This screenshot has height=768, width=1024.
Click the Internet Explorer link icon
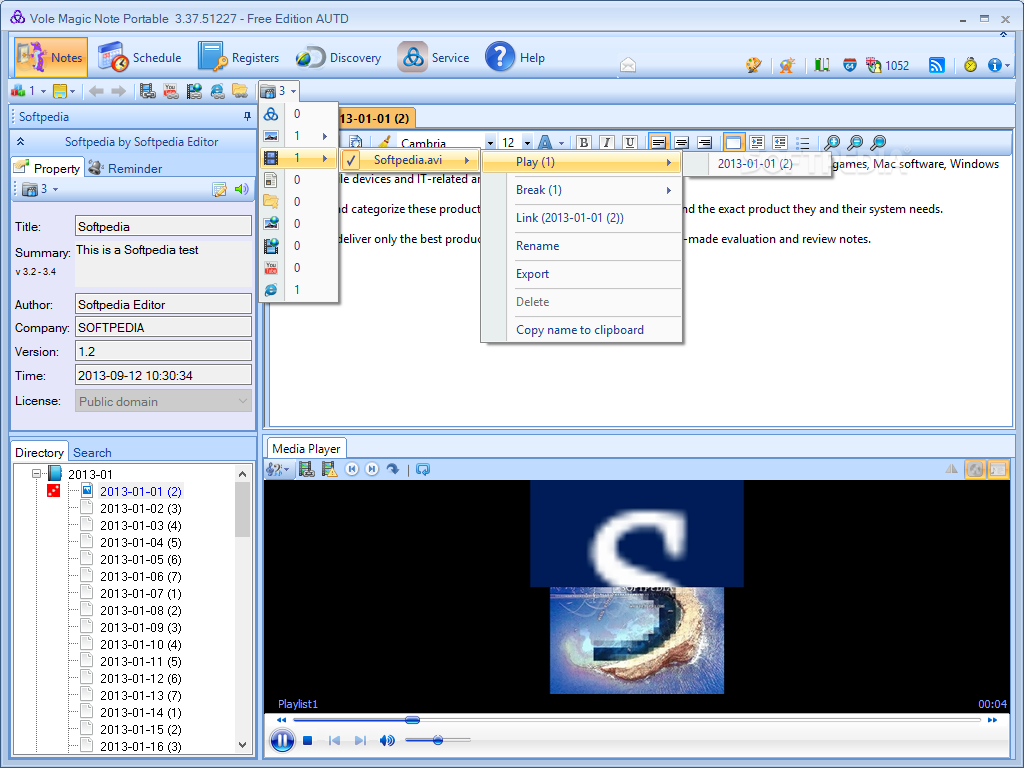217,91
